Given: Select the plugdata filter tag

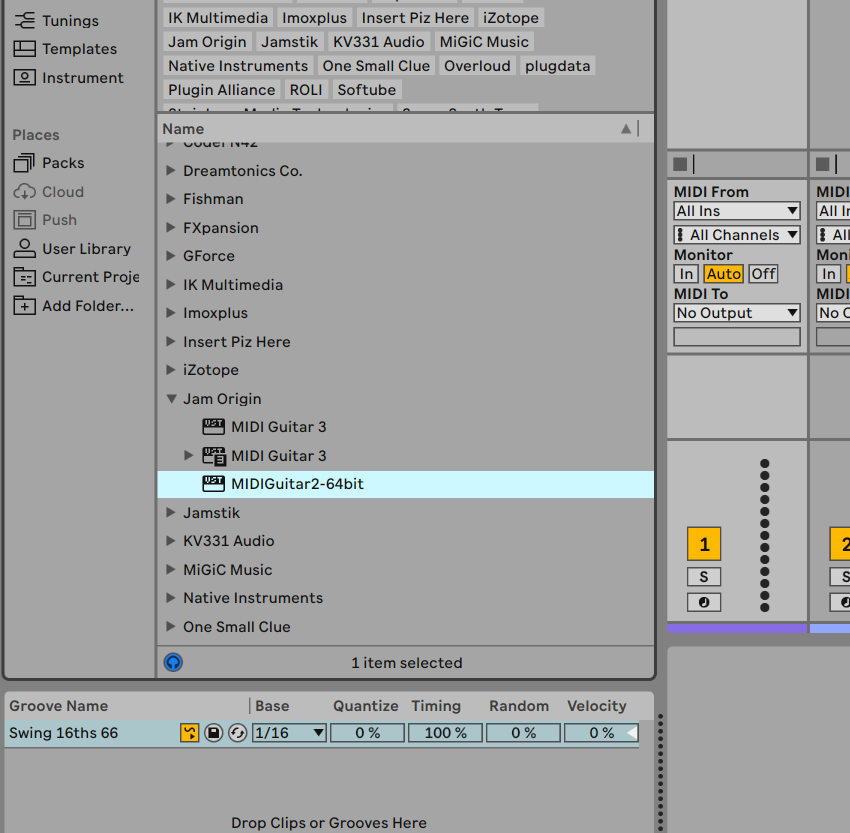Looking at the screenshot, I should (557, 66).
